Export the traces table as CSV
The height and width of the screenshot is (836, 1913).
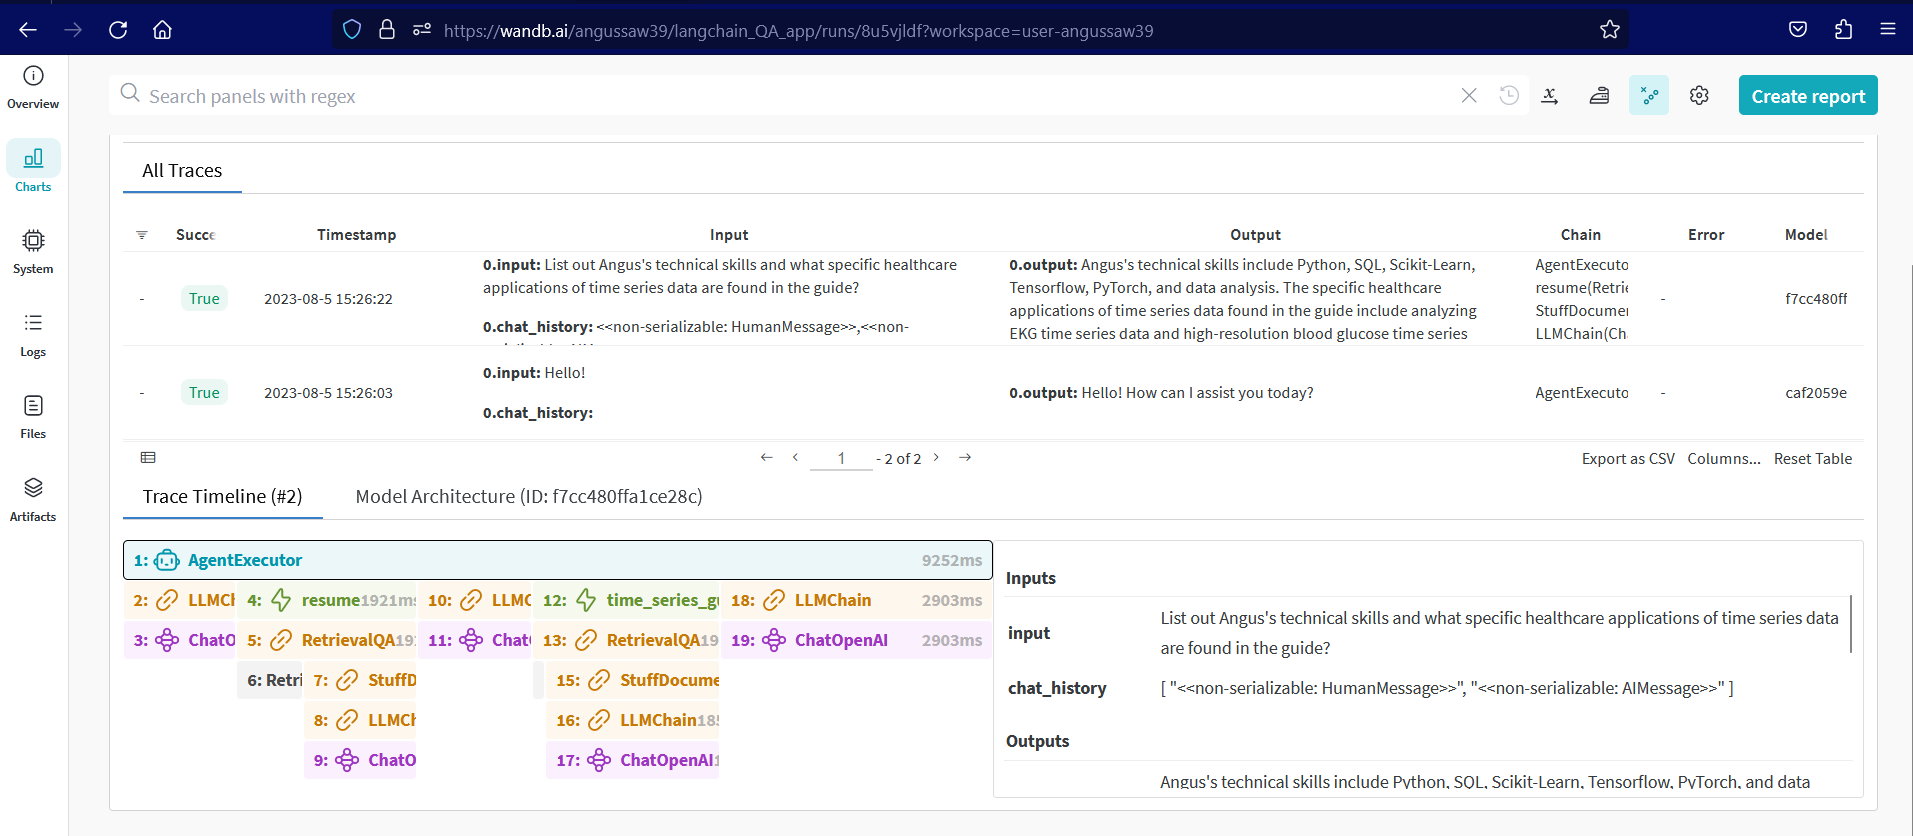tap(1628, 459)
